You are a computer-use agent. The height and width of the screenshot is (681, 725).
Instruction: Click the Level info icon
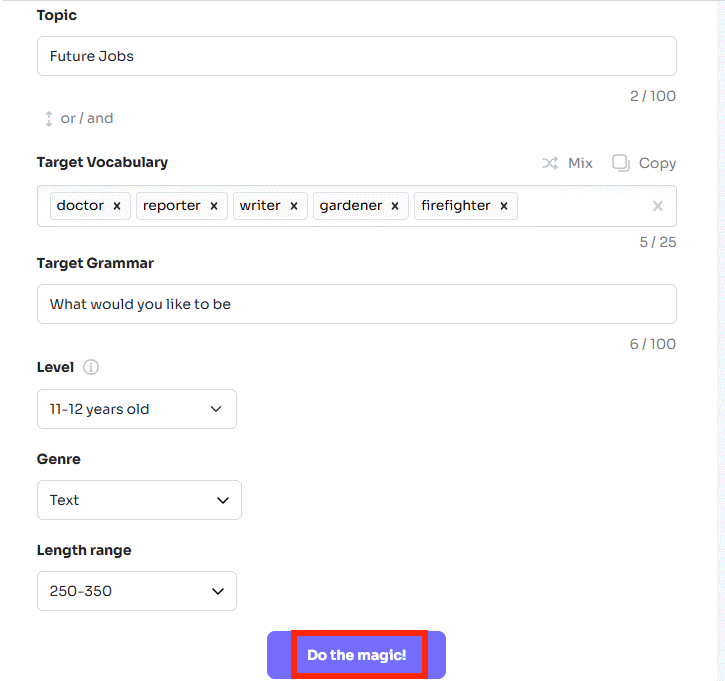pyautogui.click(x=91, y=367)
